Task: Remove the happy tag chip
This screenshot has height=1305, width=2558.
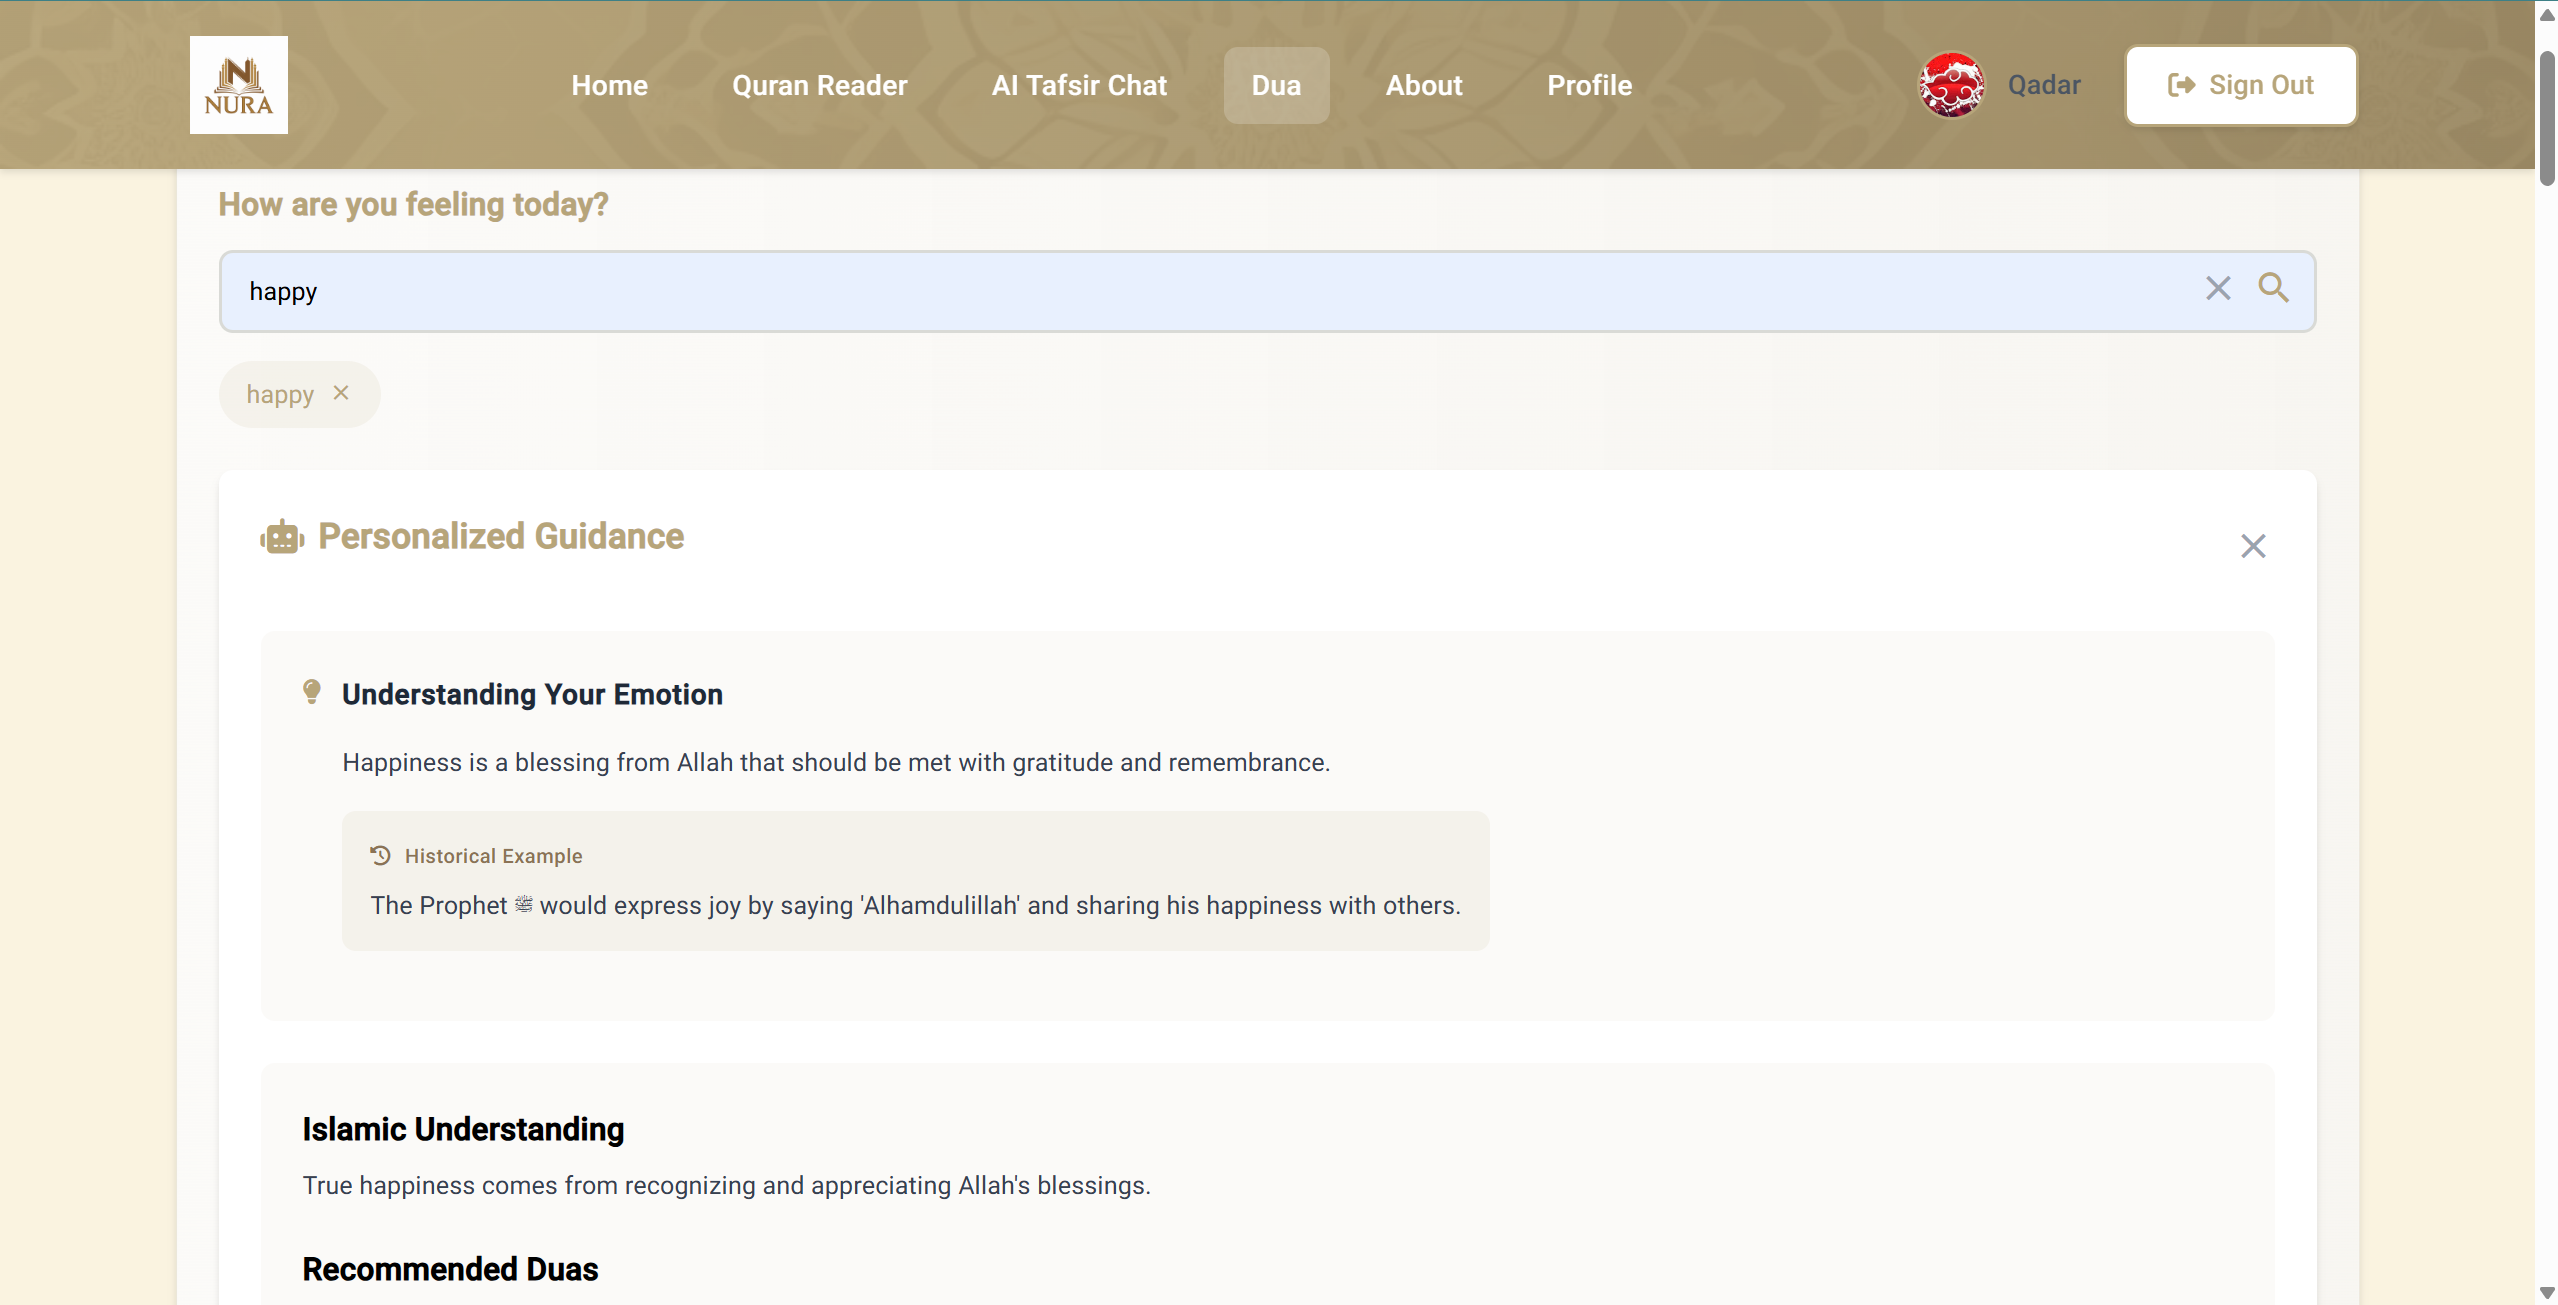Action: point(341,393)
